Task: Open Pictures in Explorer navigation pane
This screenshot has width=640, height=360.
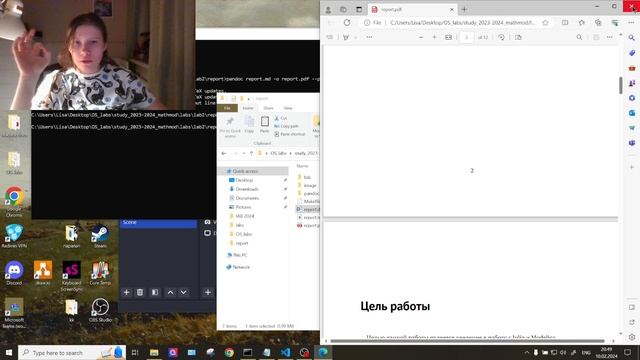Action: (x=243, y=207)
